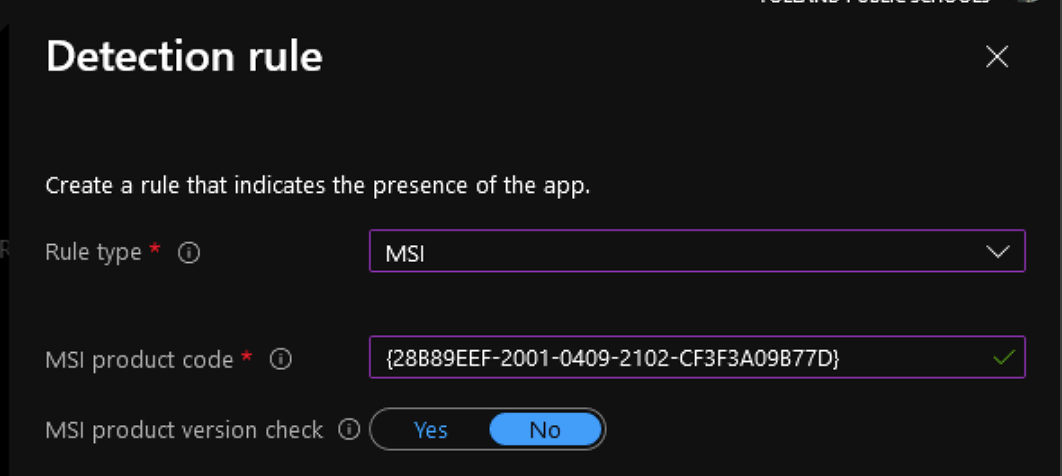This screenshot has width=1062, height=476.
Task: Show info tooltip beside MSI product code
Action: [x=280, y=360]
